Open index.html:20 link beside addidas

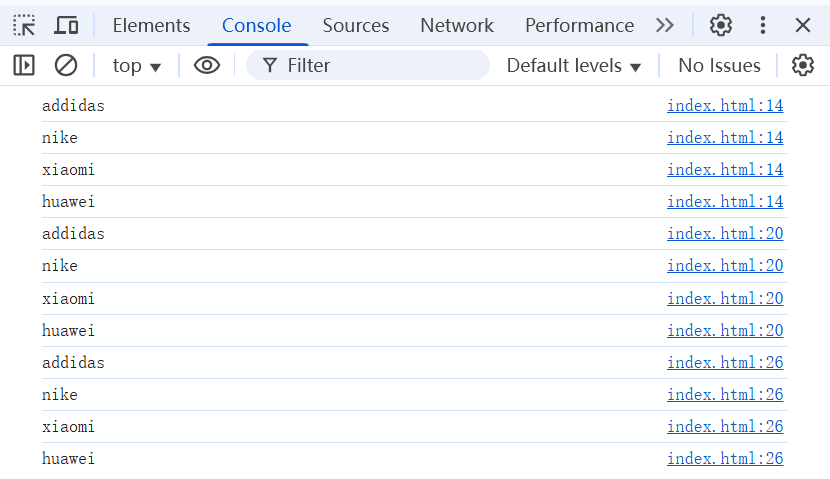point(725,233)
